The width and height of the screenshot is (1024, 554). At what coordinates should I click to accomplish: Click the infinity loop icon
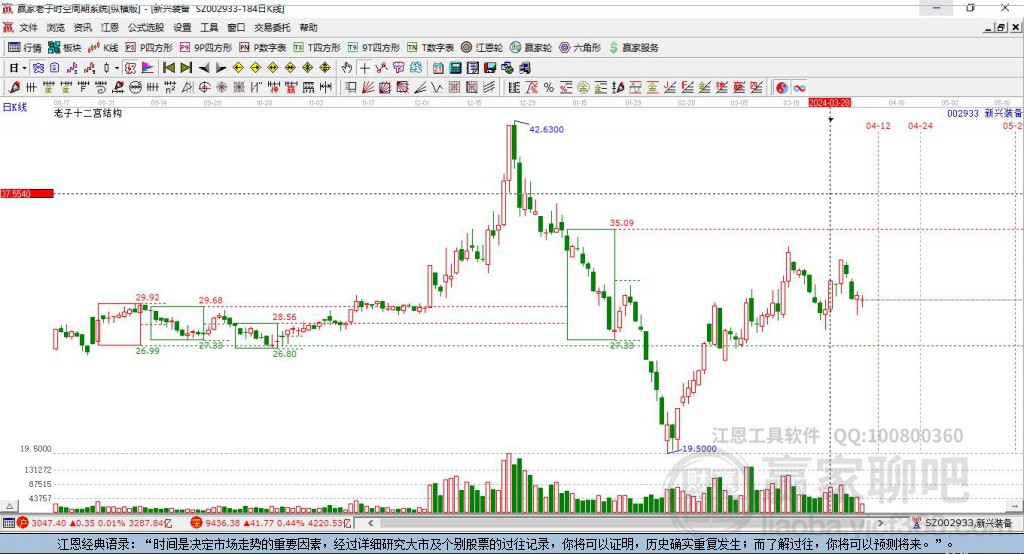[x=799, y=88]
